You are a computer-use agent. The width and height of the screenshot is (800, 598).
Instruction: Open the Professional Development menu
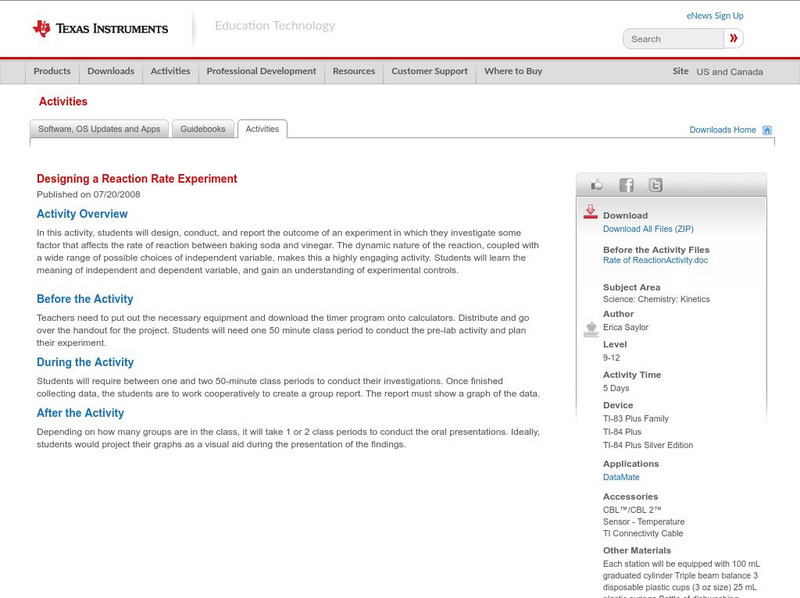click(x=261, y=71)
